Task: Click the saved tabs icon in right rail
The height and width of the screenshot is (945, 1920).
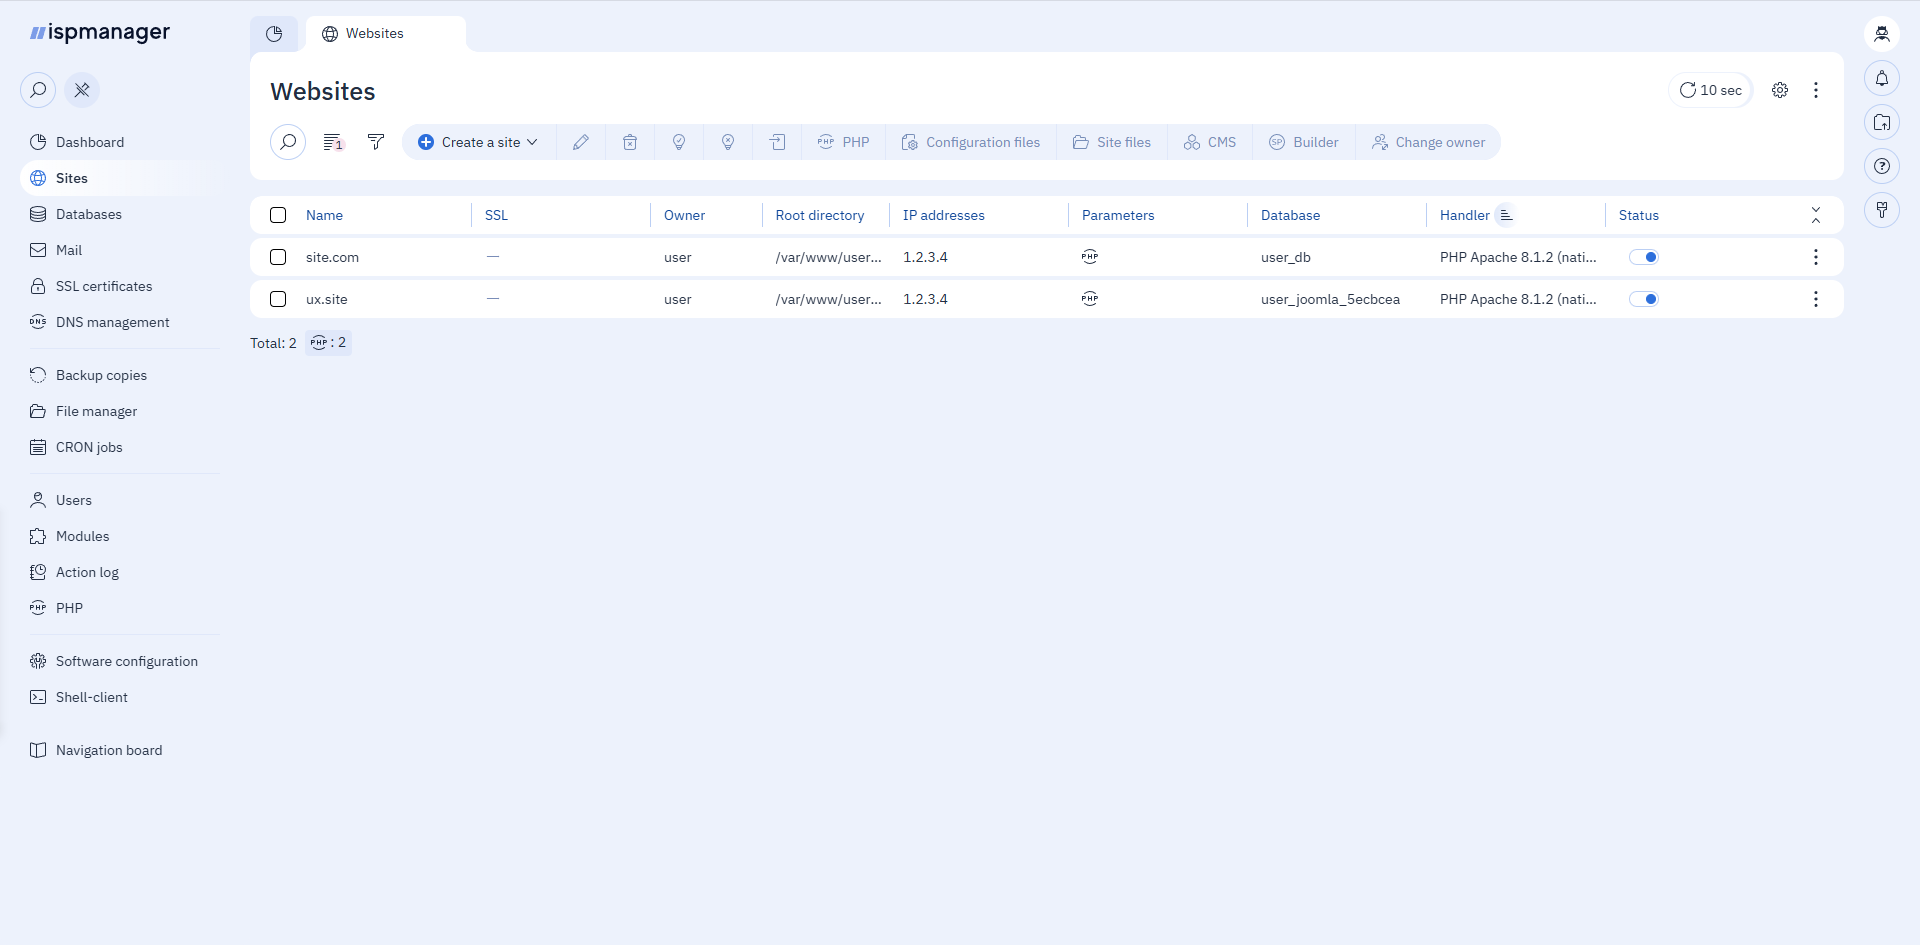Action: point(1882,122)
